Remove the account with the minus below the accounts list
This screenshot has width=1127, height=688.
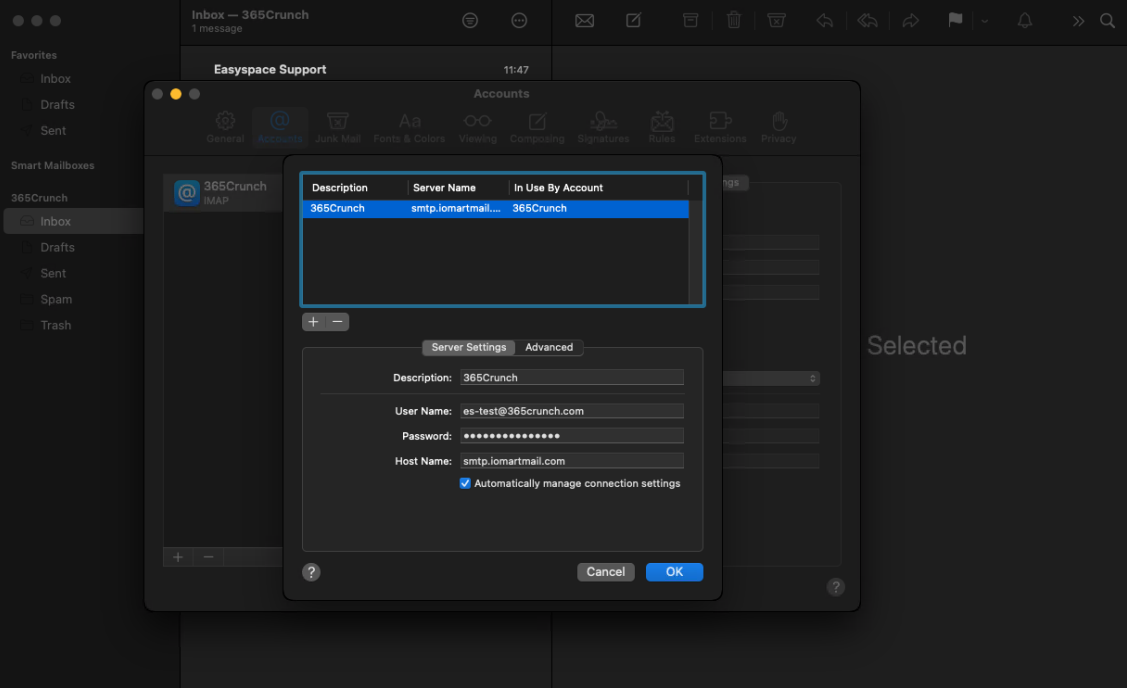(208, 557)
